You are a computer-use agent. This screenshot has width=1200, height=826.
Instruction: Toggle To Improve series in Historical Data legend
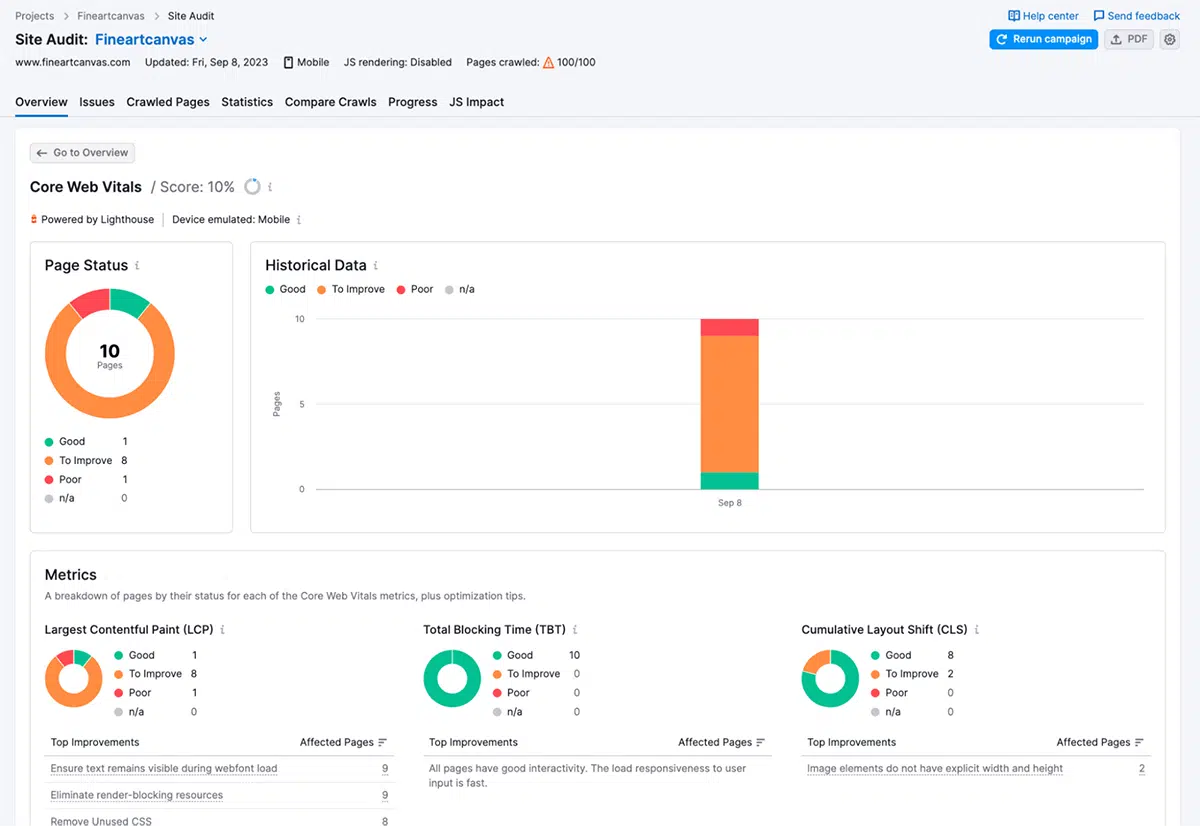click(350, 289)
